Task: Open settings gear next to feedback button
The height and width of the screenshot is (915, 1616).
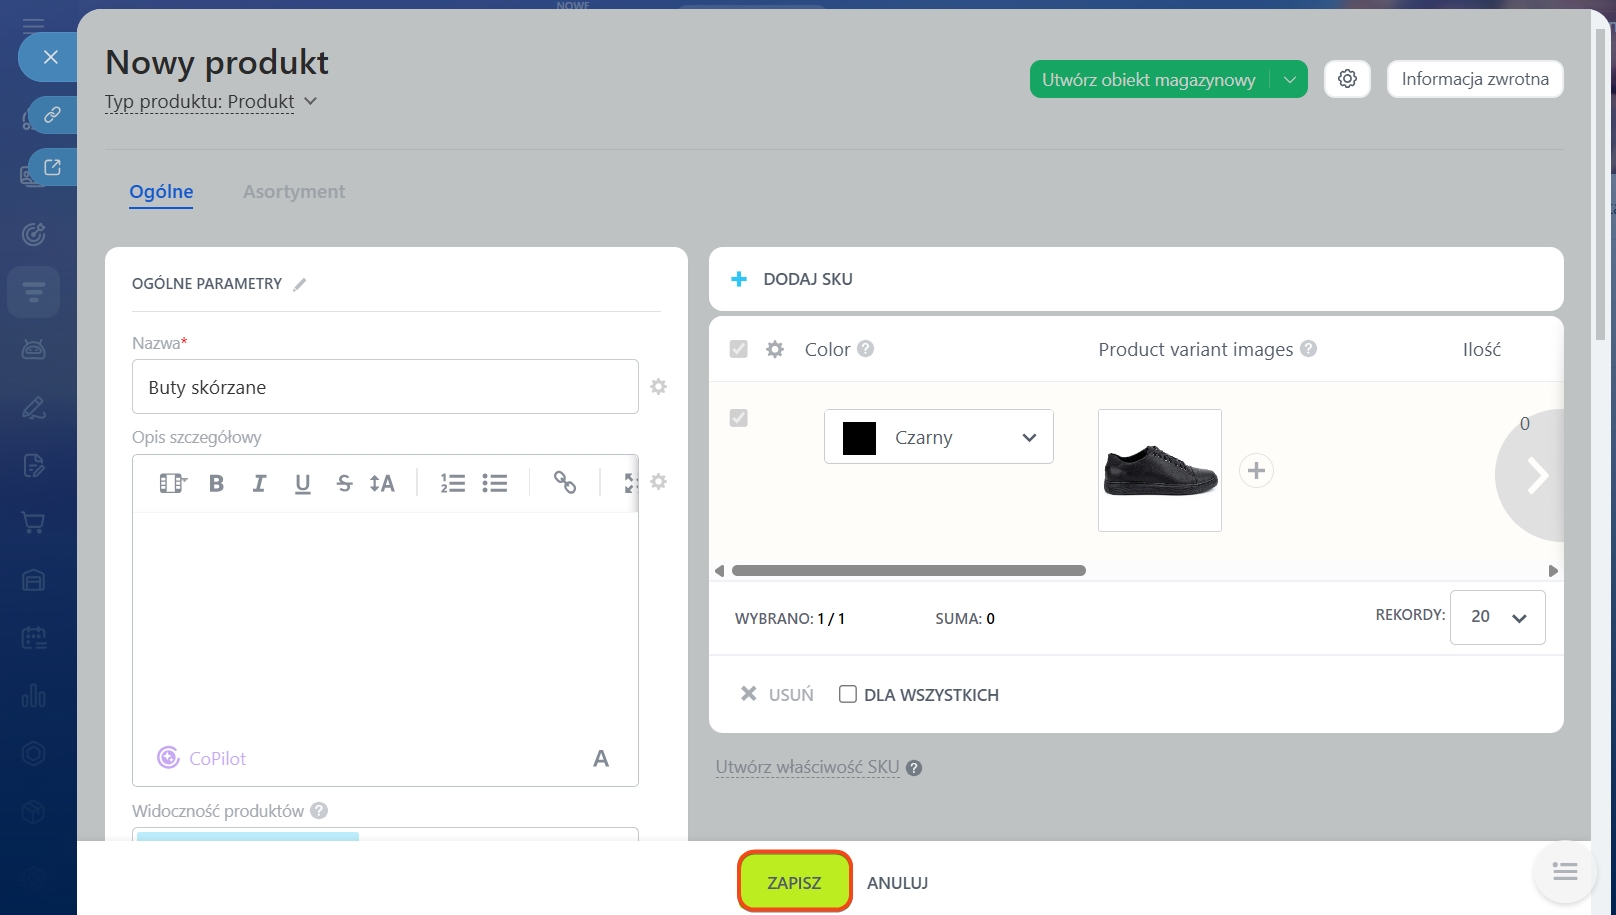Action: tap(1347, 79)
